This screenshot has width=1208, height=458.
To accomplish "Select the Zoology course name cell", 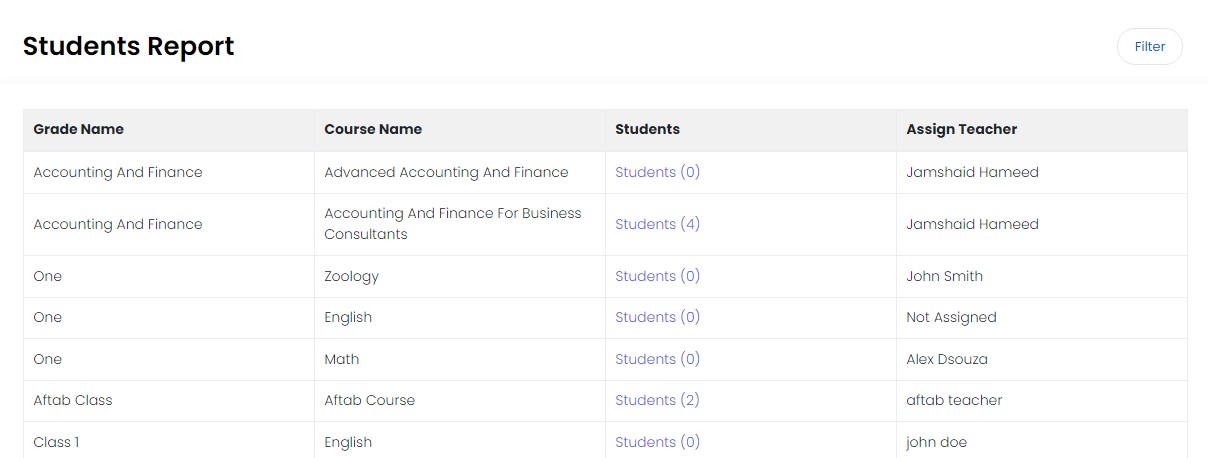I will [351, 276].
